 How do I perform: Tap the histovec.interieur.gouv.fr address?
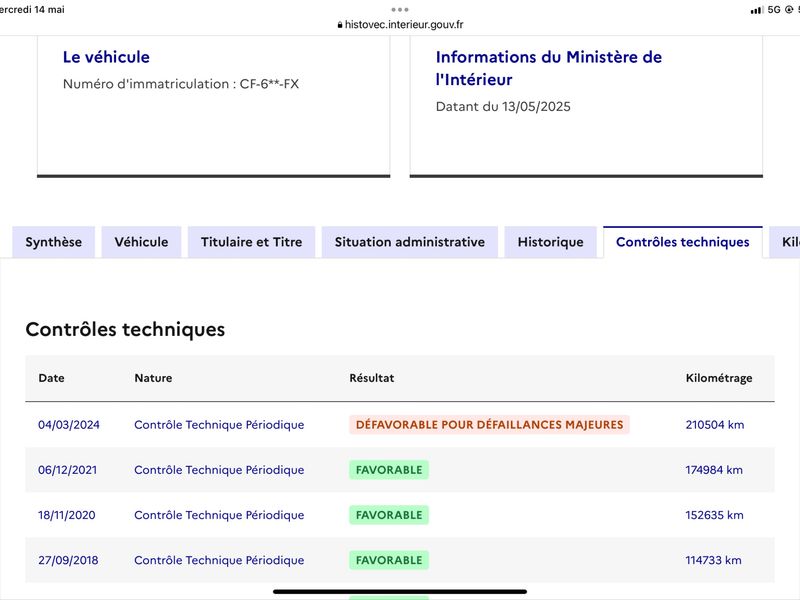click(x=404, y=24)
